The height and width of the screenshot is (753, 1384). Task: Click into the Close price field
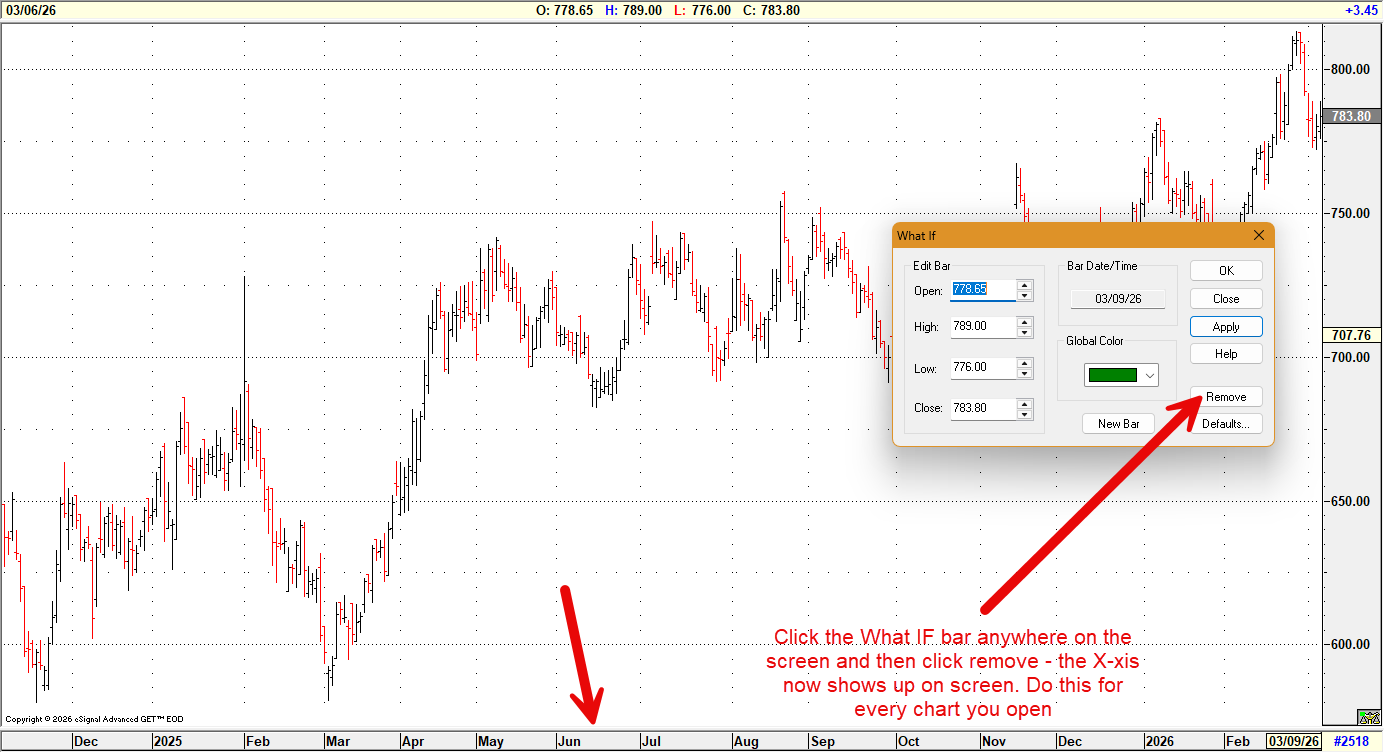[x=982, y=409]
